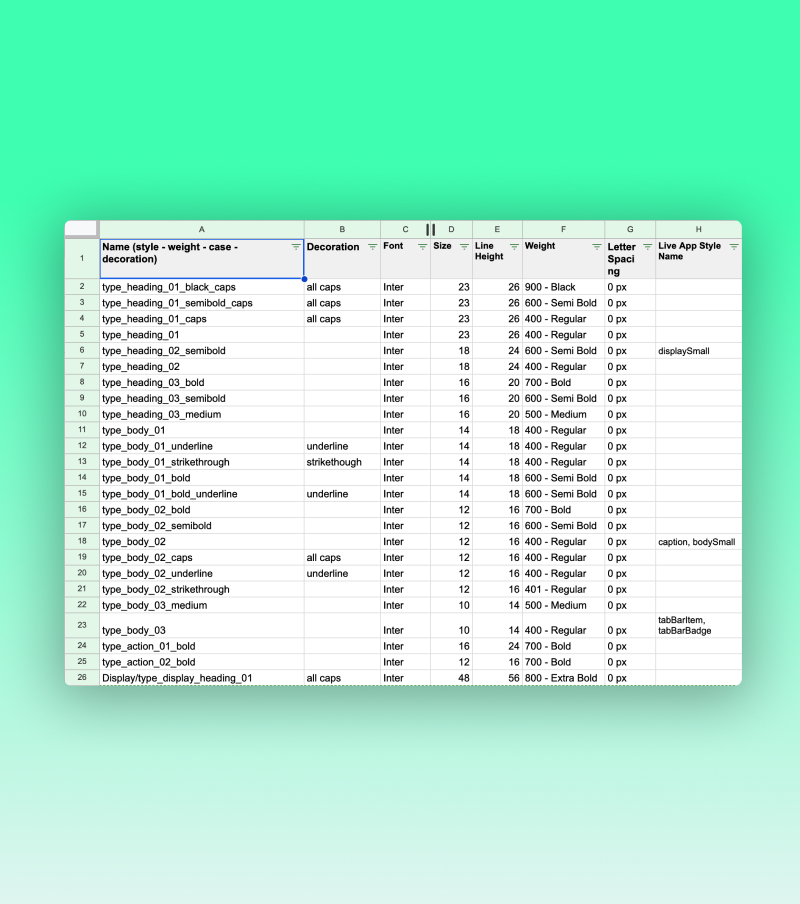The width and height of the screenshot is (800, 904).
Task: Click 'underline' cell in row 15
Action: coord(342,494)
